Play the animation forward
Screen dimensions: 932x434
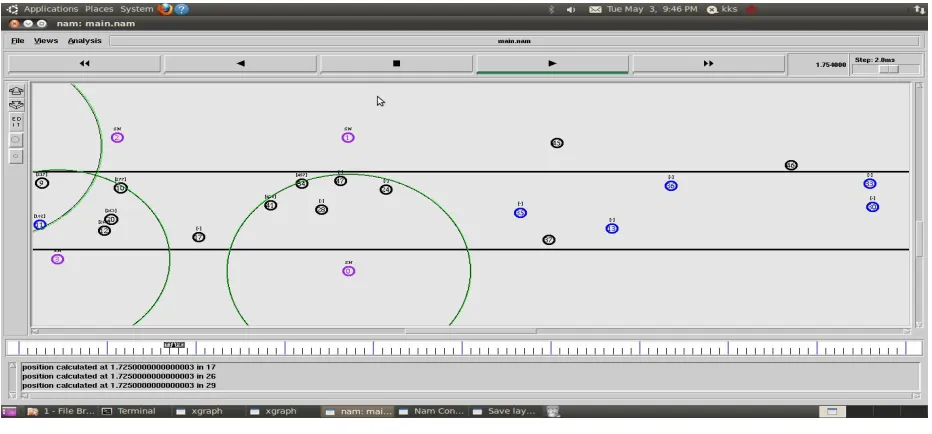pos(552,64)
